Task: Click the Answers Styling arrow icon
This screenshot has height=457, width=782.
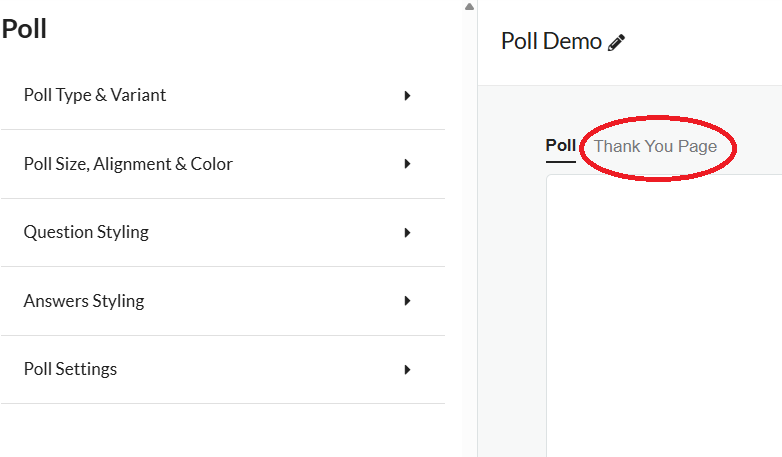Action: pos(407,301)
